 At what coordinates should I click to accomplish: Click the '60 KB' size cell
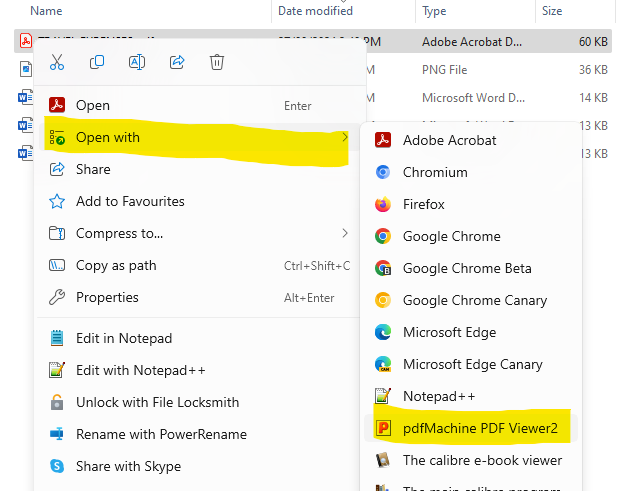point(593,42)
